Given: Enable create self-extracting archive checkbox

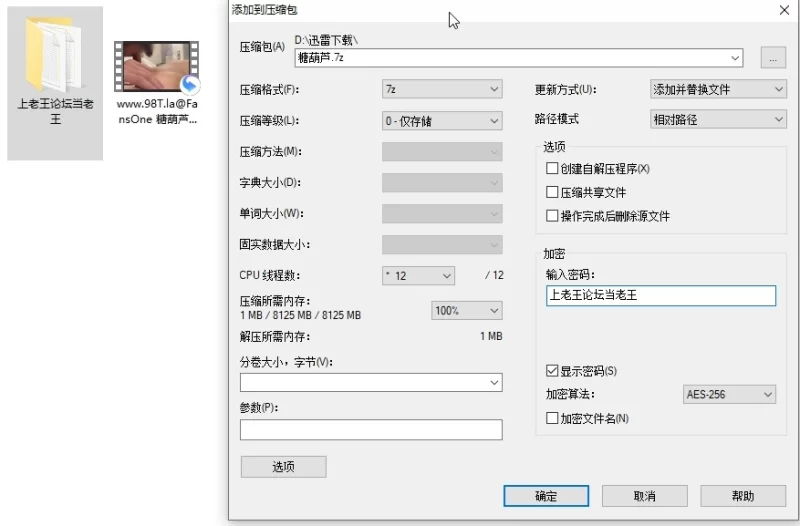Looking at the screenshot, I should click(552, 169).
